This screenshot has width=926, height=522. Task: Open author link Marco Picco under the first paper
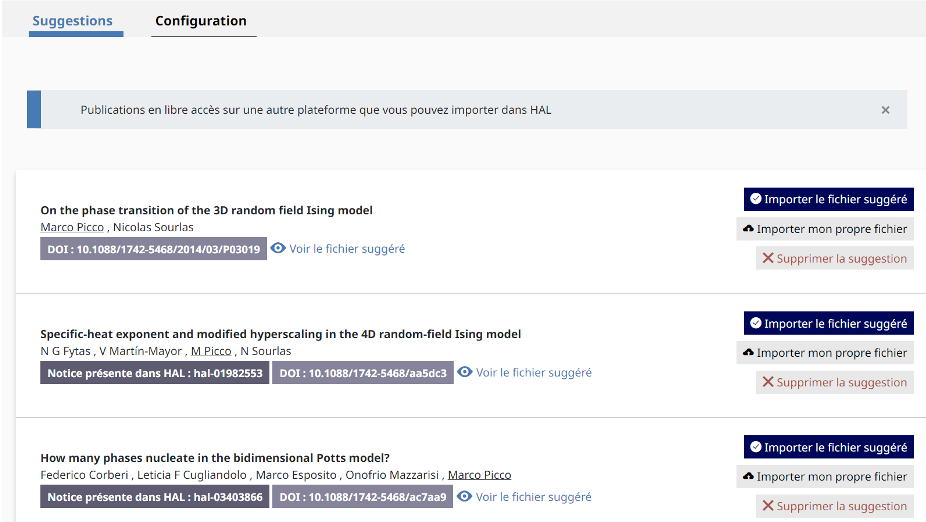coord(72,227)
